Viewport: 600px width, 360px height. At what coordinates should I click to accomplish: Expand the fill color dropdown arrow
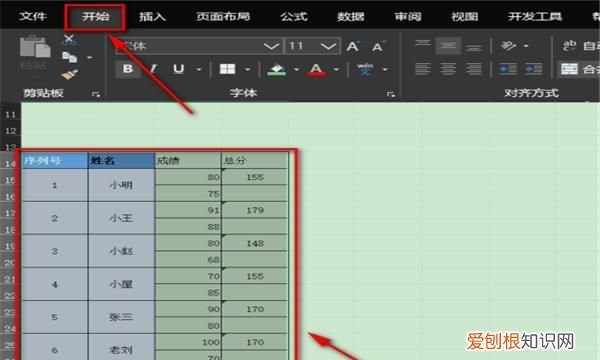click(x=296, y=69)
